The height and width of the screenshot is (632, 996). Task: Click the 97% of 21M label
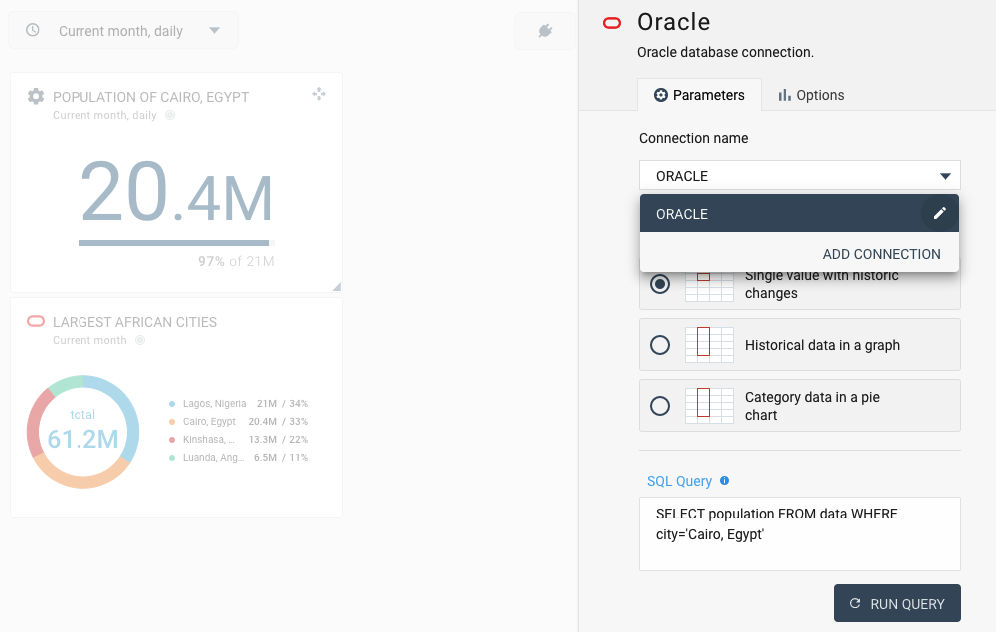pyautogui.click(x=236, y=261)
